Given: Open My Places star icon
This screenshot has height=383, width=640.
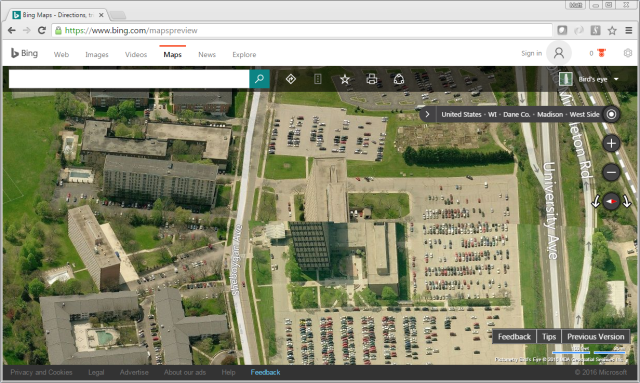Looking at the screenshot, I should [345, 79].
